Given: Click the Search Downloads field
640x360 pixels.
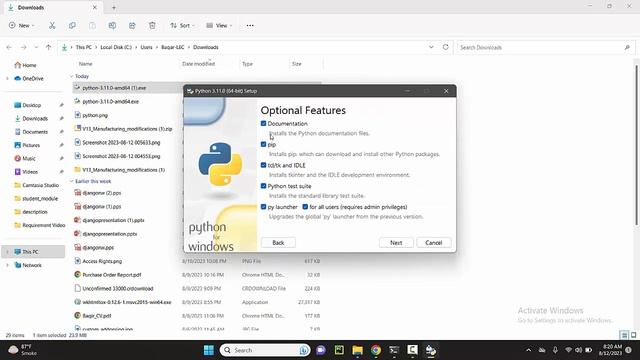Looking at the screenshot, I should click(x=546, y=47).
